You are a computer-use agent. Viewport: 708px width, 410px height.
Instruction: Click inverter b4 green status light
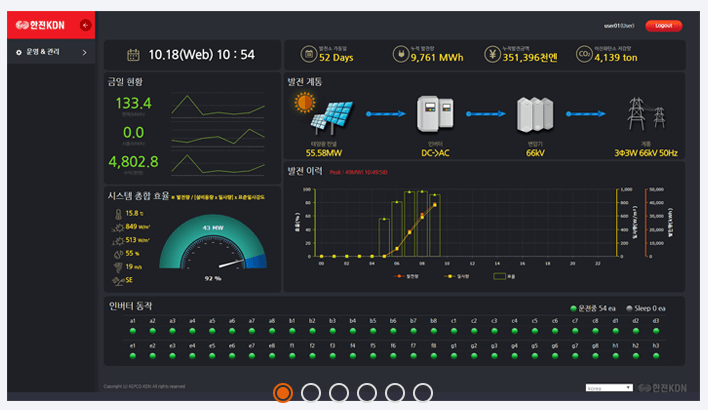click(x=353, y=331)
